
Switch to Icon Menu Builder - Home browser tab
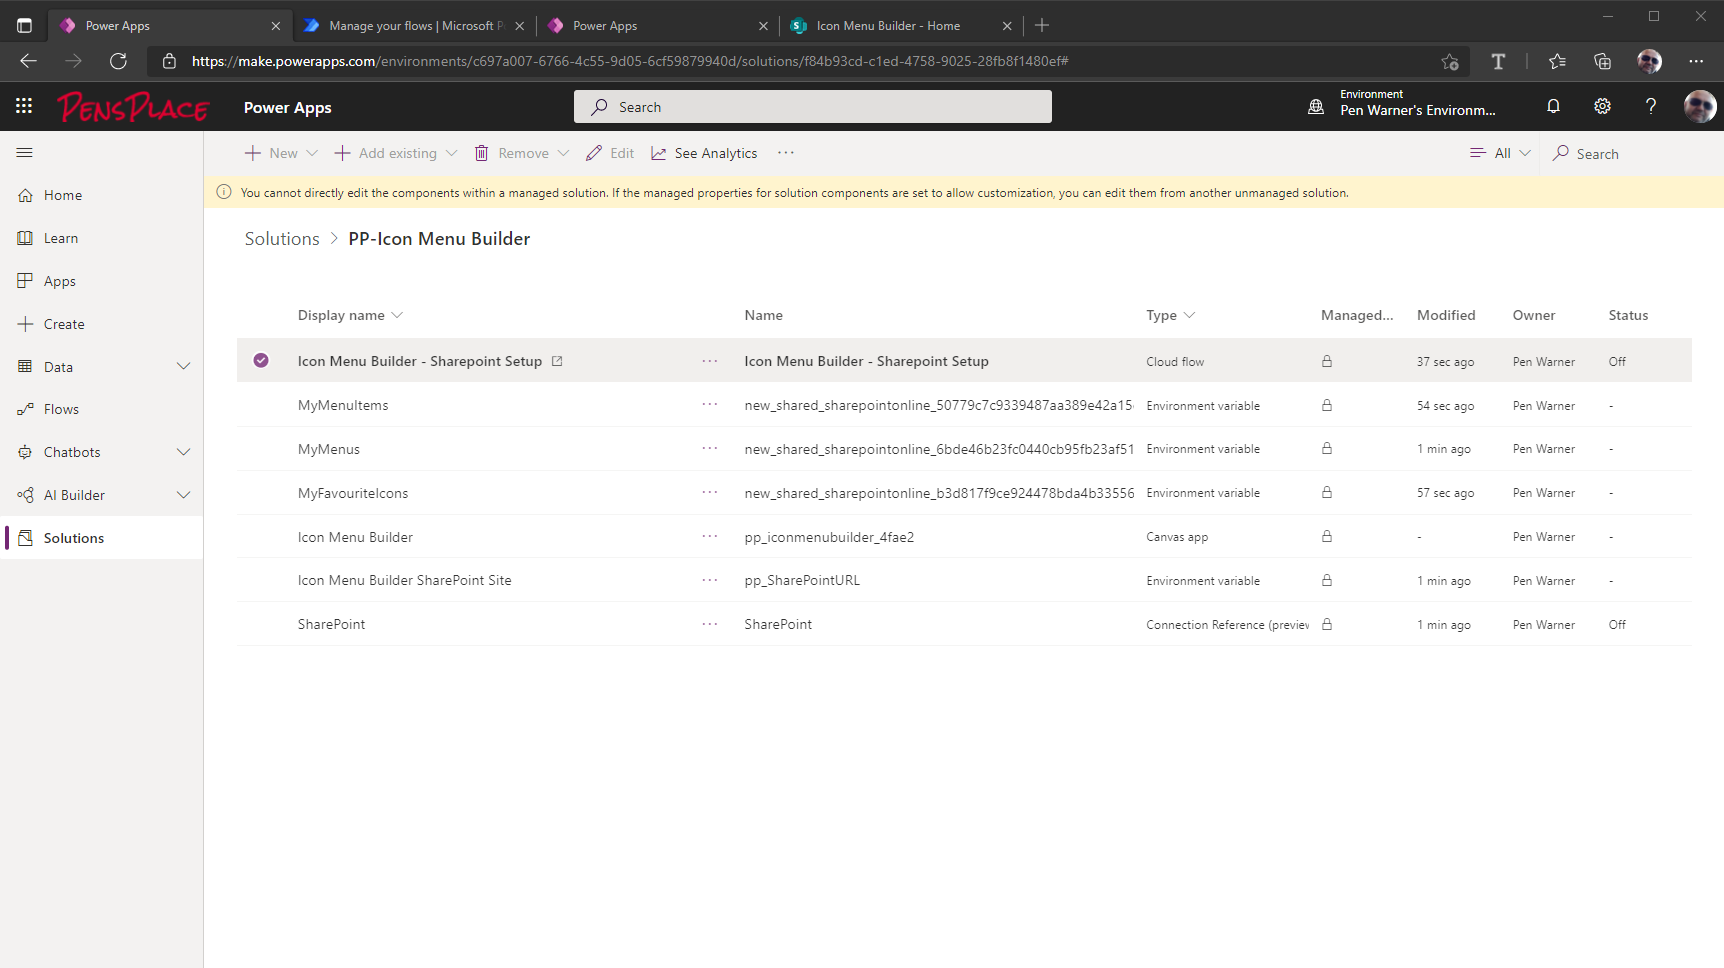(x=888, y=26)
